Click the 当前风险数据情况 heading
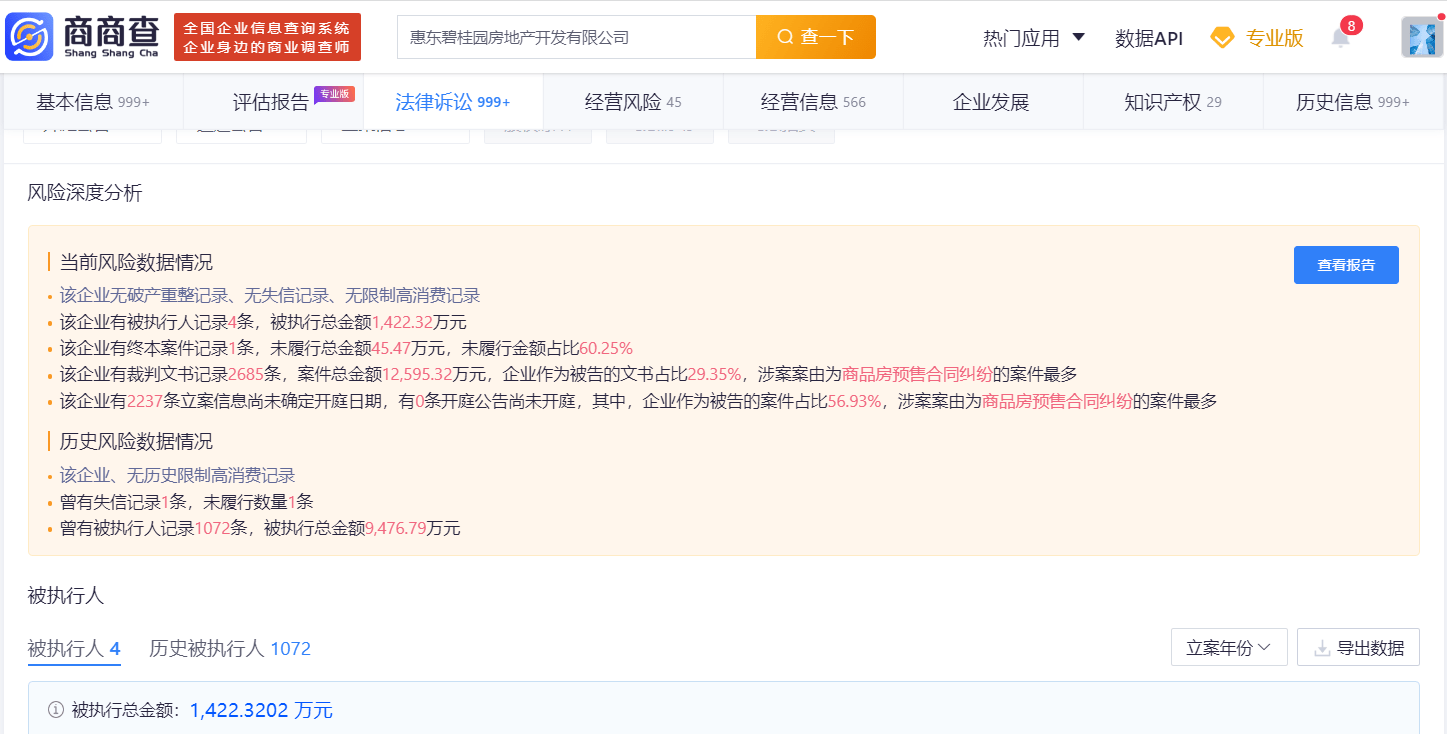The image size is (1447, 734). 136,262
